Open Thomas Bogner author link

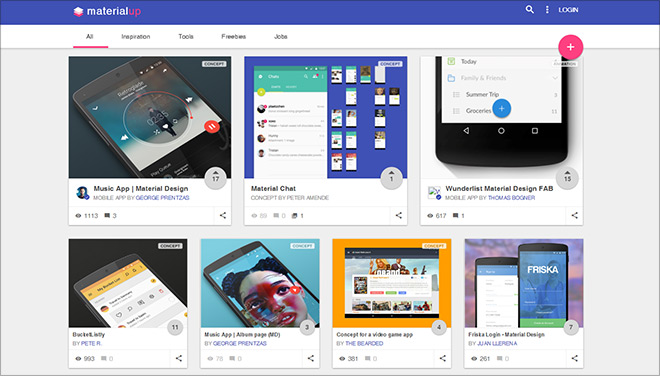(511, 198)
